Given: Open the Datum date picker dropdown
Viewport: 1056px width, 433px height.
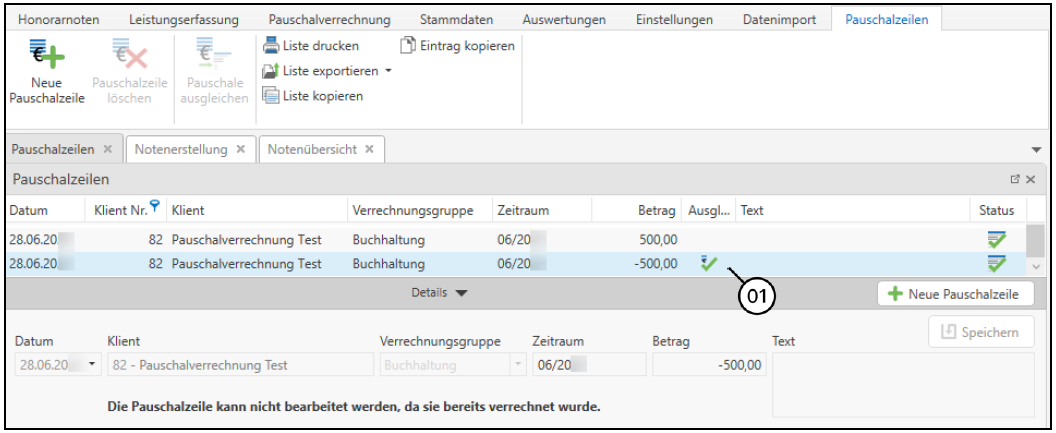Looking at the screenshot, I should pos(93,365).
